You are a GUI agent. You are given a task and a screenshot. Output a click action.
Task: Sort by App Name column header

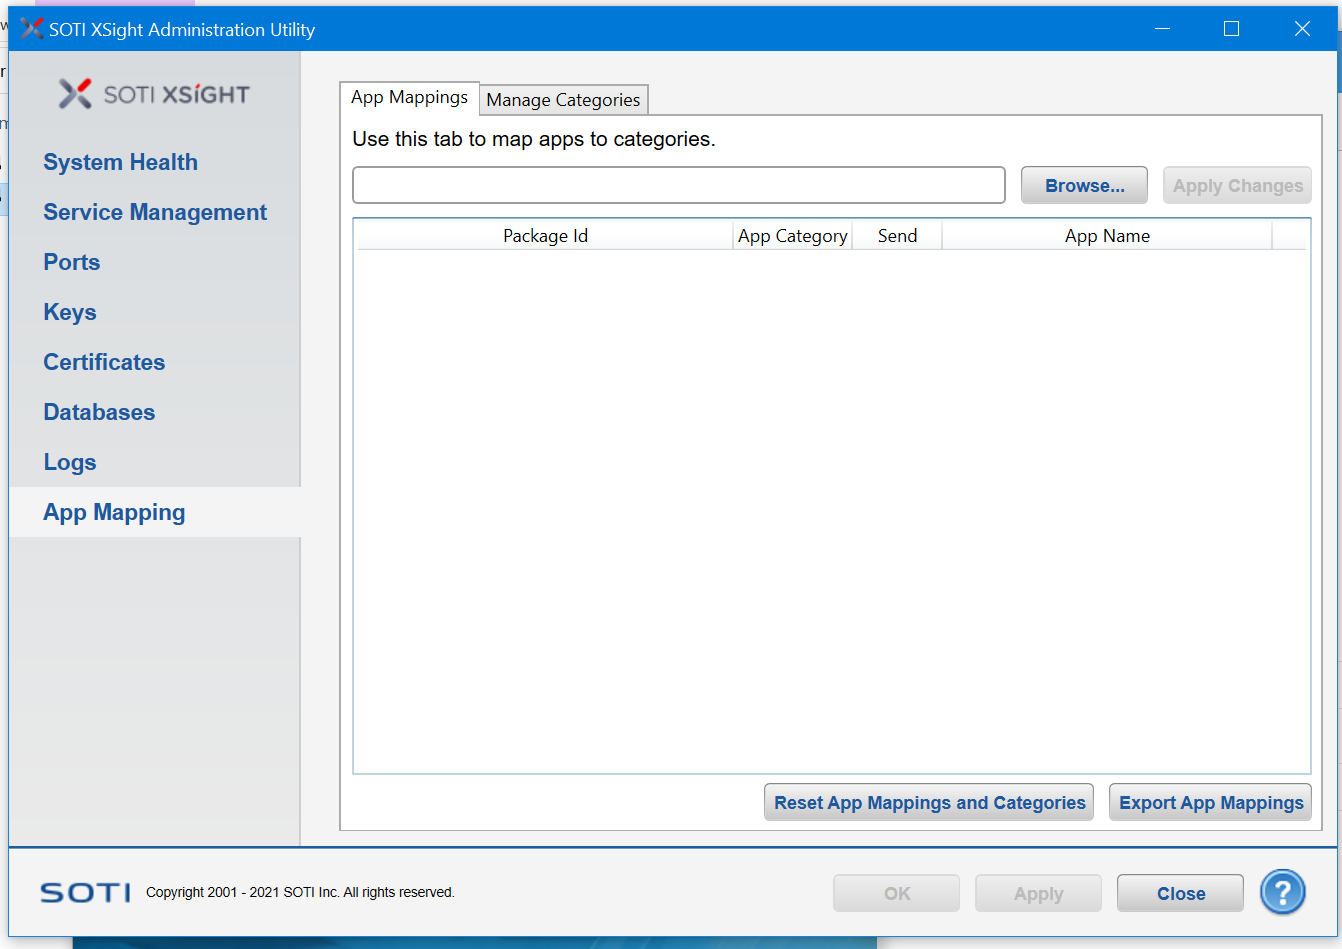click(x=1107, y=236)
